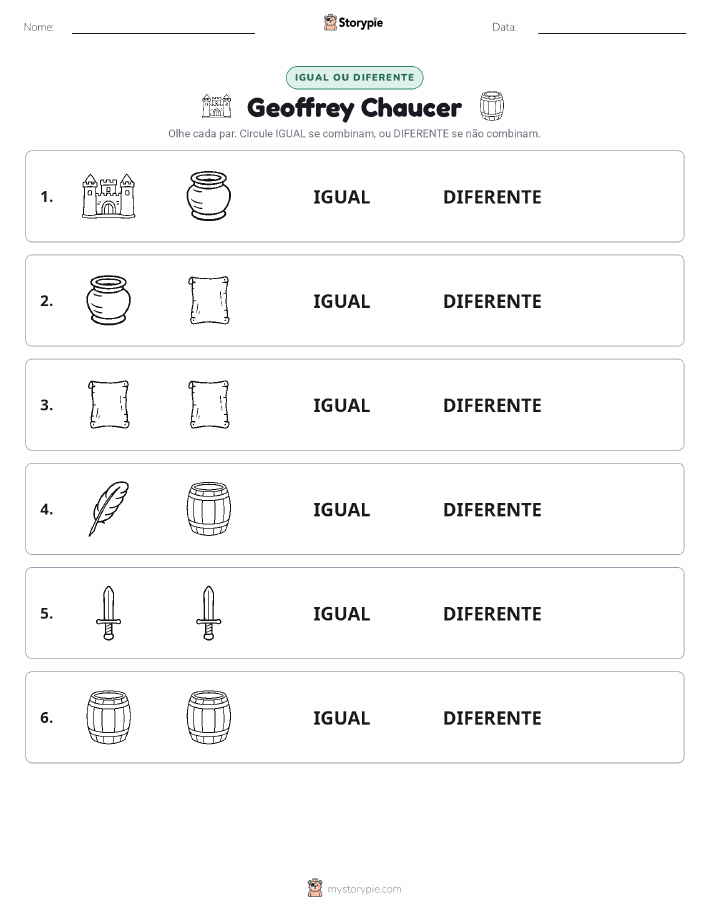The width and height of the screenshot is (709, 917).
Task: Open the mystorypie.com footer link
Action: click(354, 888)
